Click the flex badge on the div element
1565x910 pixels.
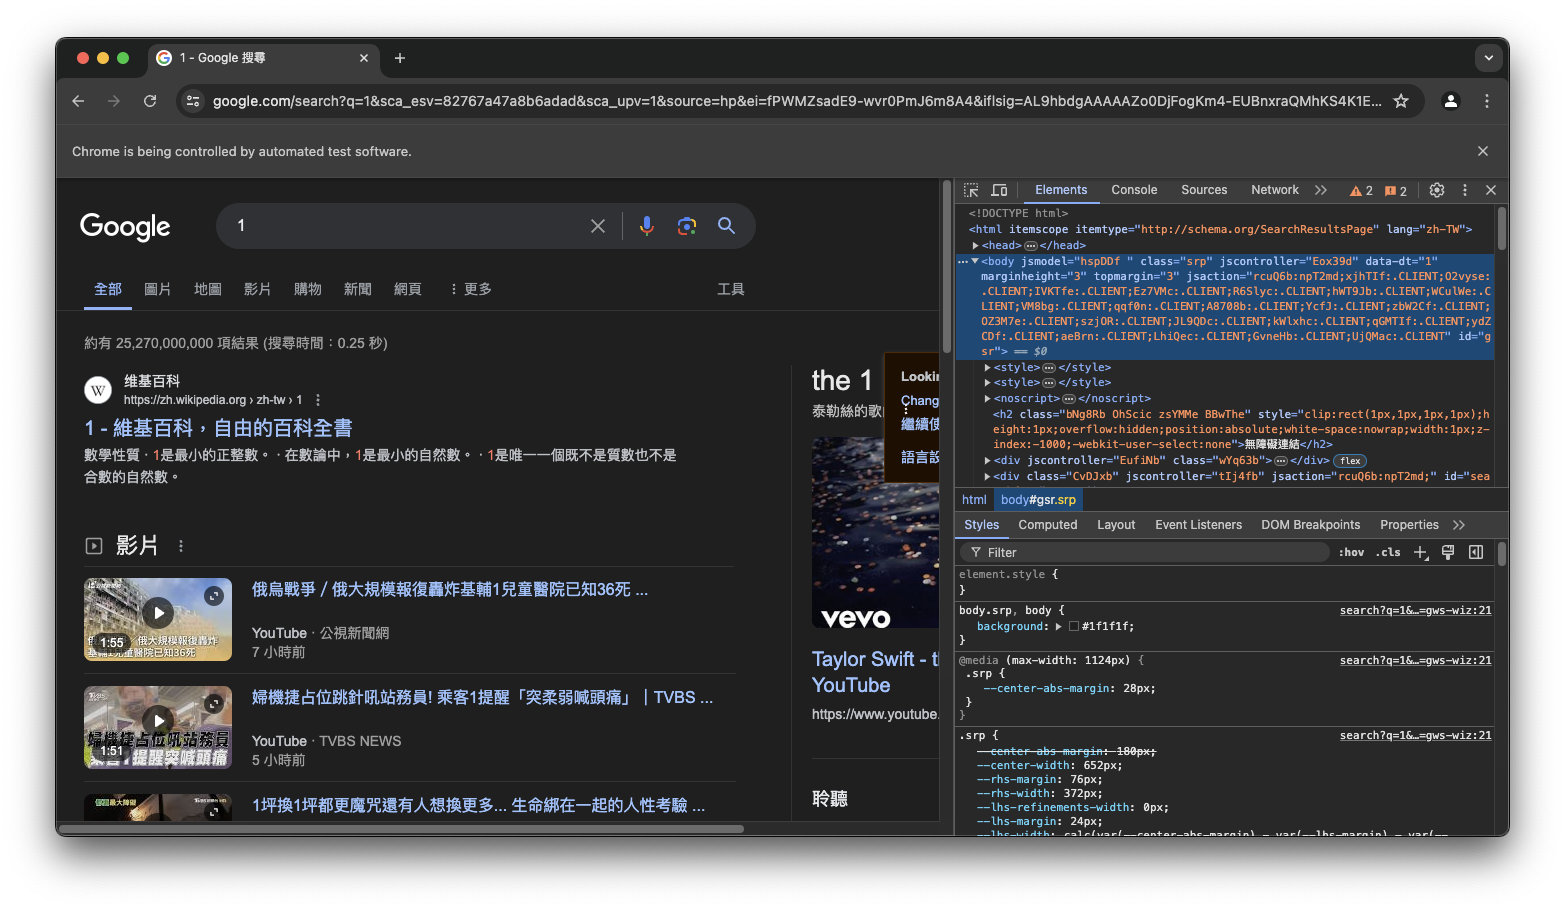tap(1351, 461)
